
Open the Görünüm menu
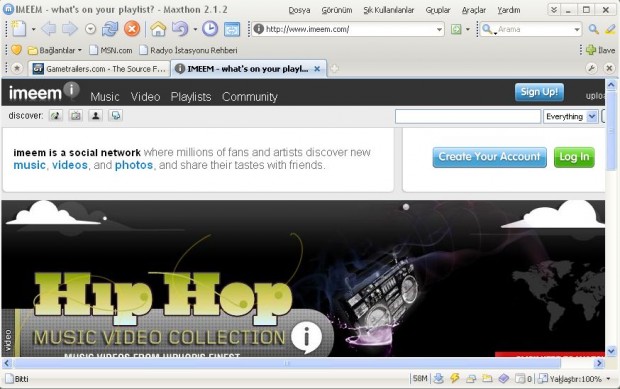click(x=336, y=10)
